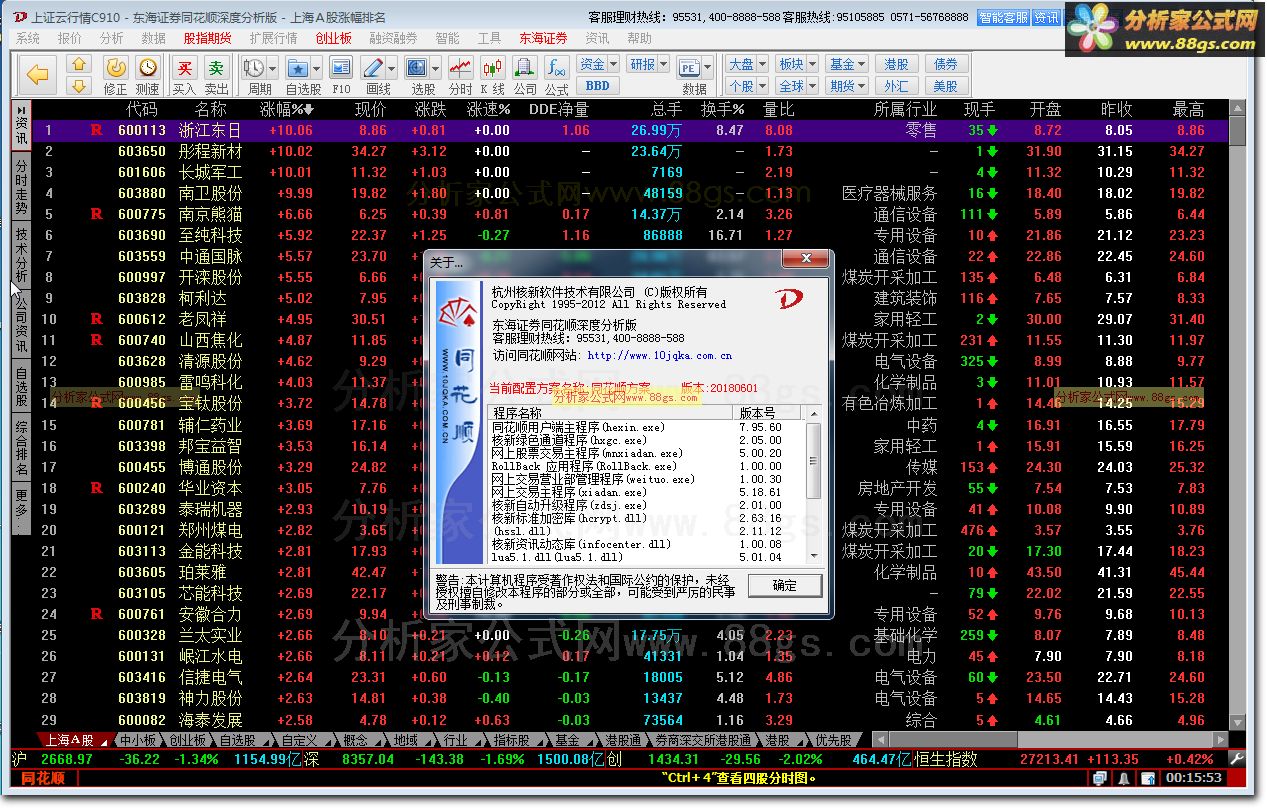The image size is (1267, 808).
Task: Sort by the 涨幅% column header
Action: (x=287, y=110)
